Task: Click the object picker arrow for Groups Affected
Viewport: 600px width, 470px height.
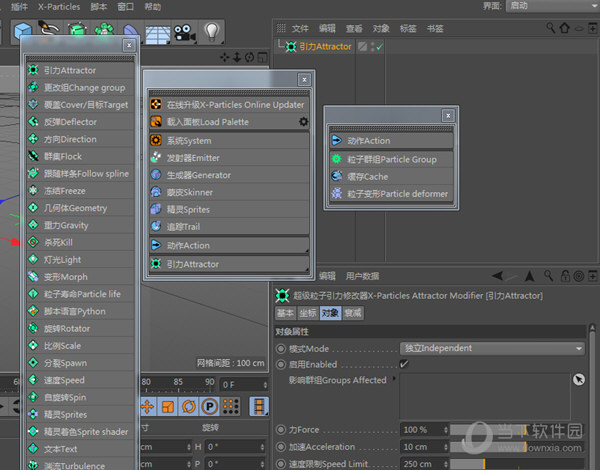Action: click(x=579, y=379)
